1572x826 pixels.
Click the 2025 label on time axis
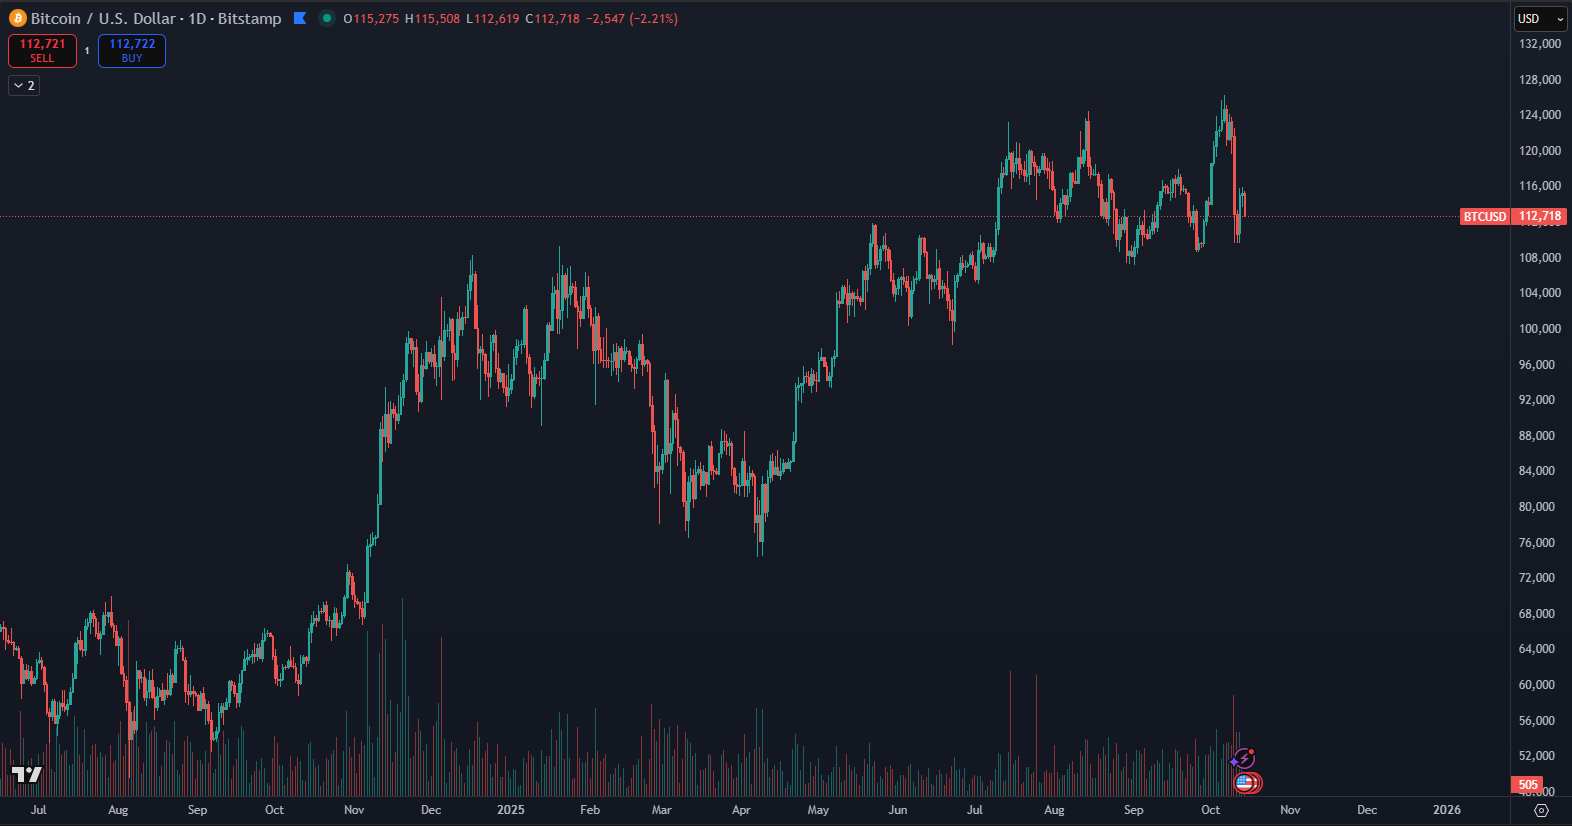tap(510, 810)
